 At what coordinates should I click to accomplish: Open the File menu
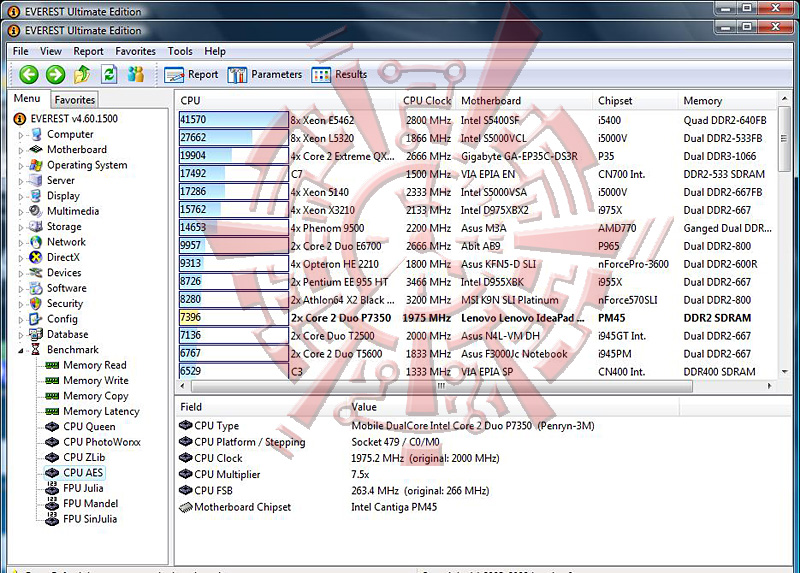(x=20, y=51)
